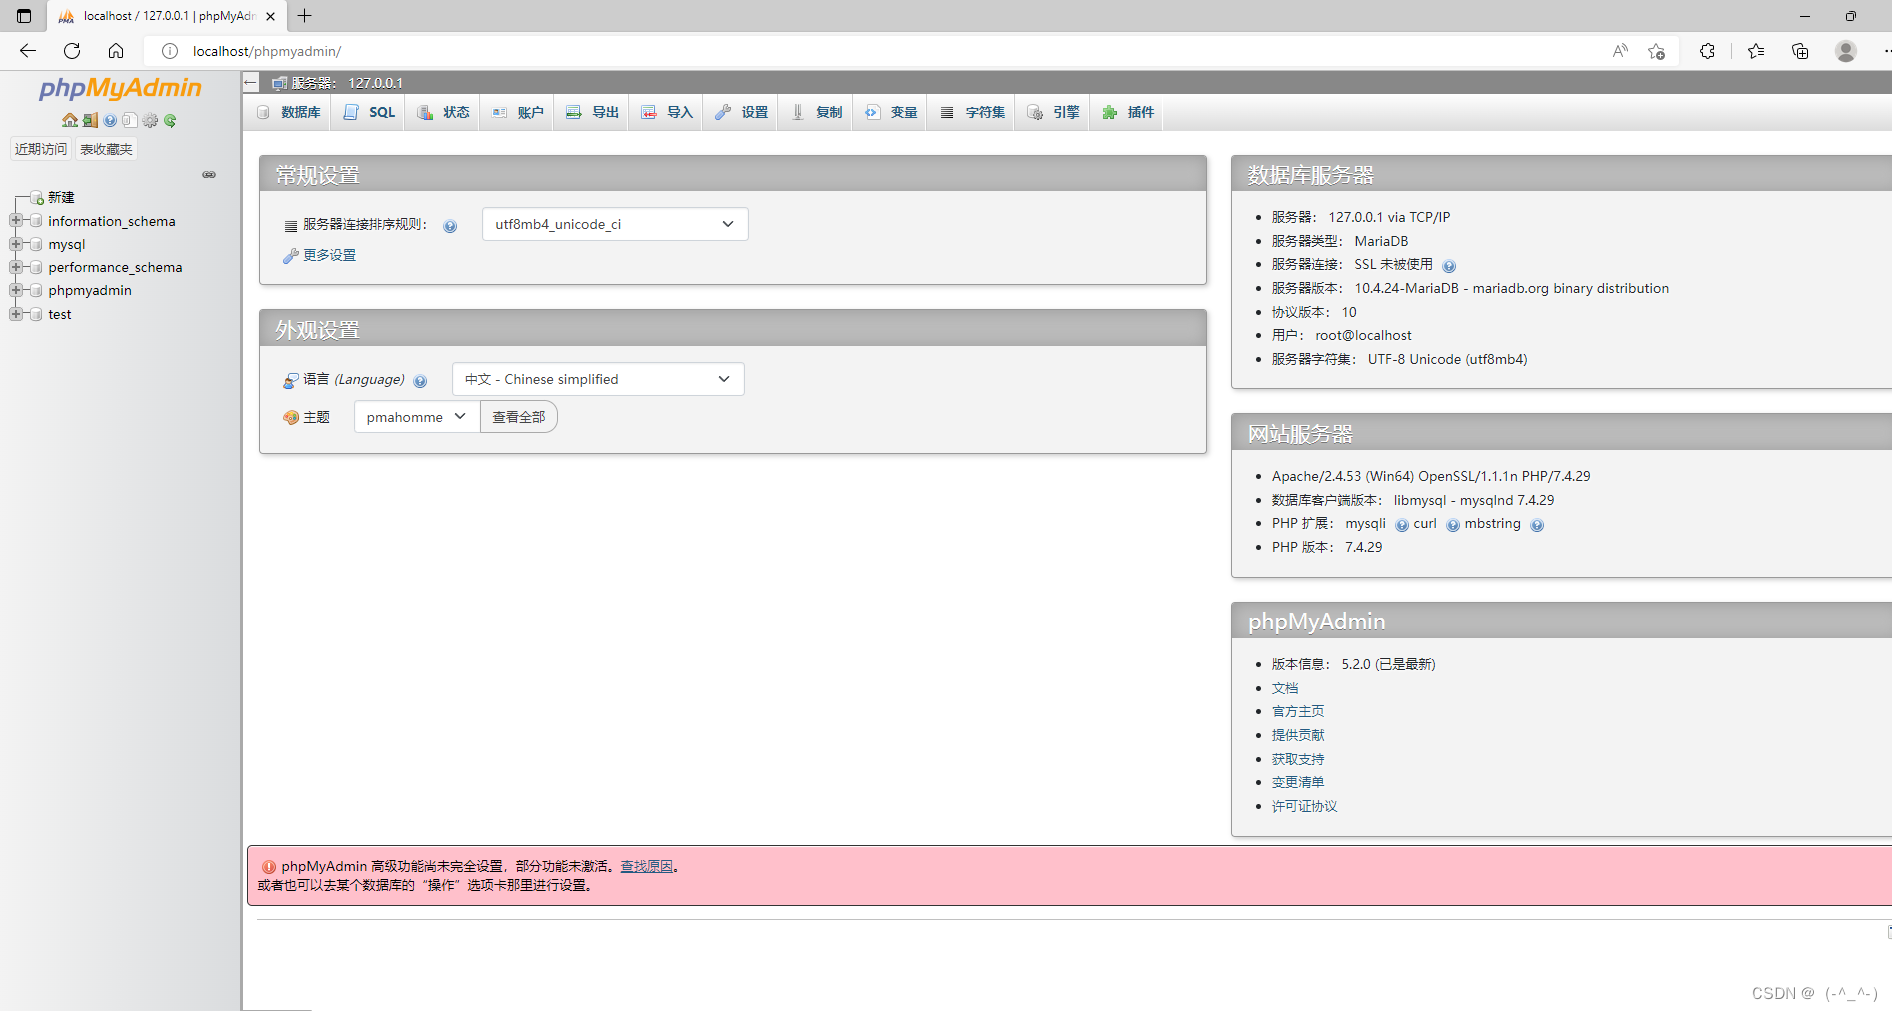
Task: Click help icon beside 服务器连接排序规则
Action: 450,226
